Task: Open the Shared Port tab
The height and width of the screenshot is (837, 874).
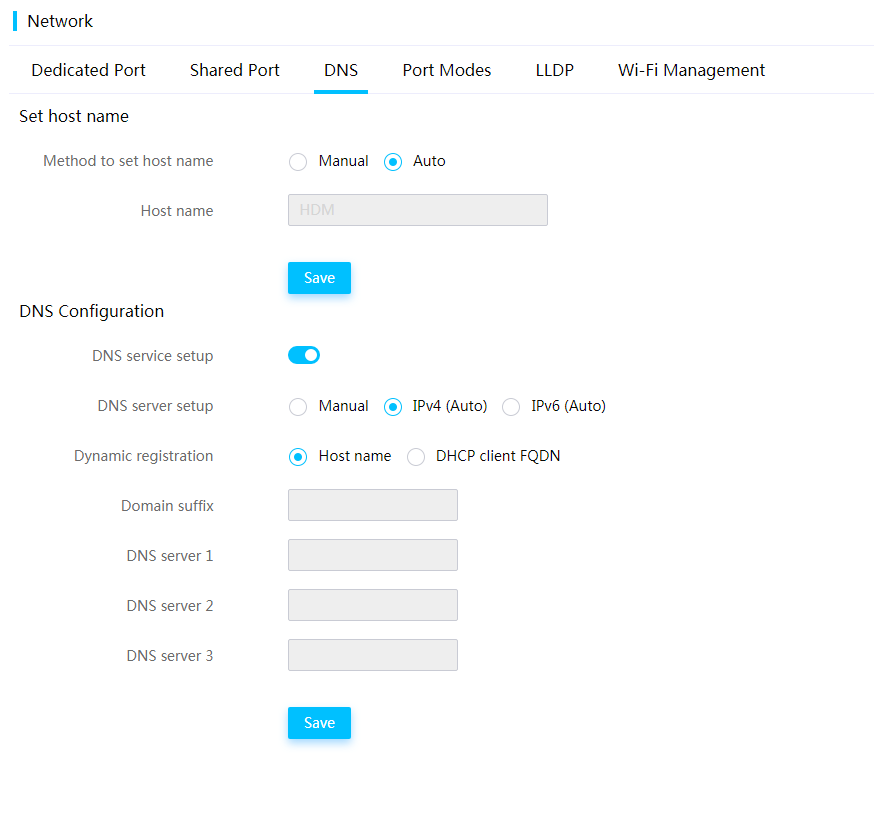Action: click(x=235, y=70)
